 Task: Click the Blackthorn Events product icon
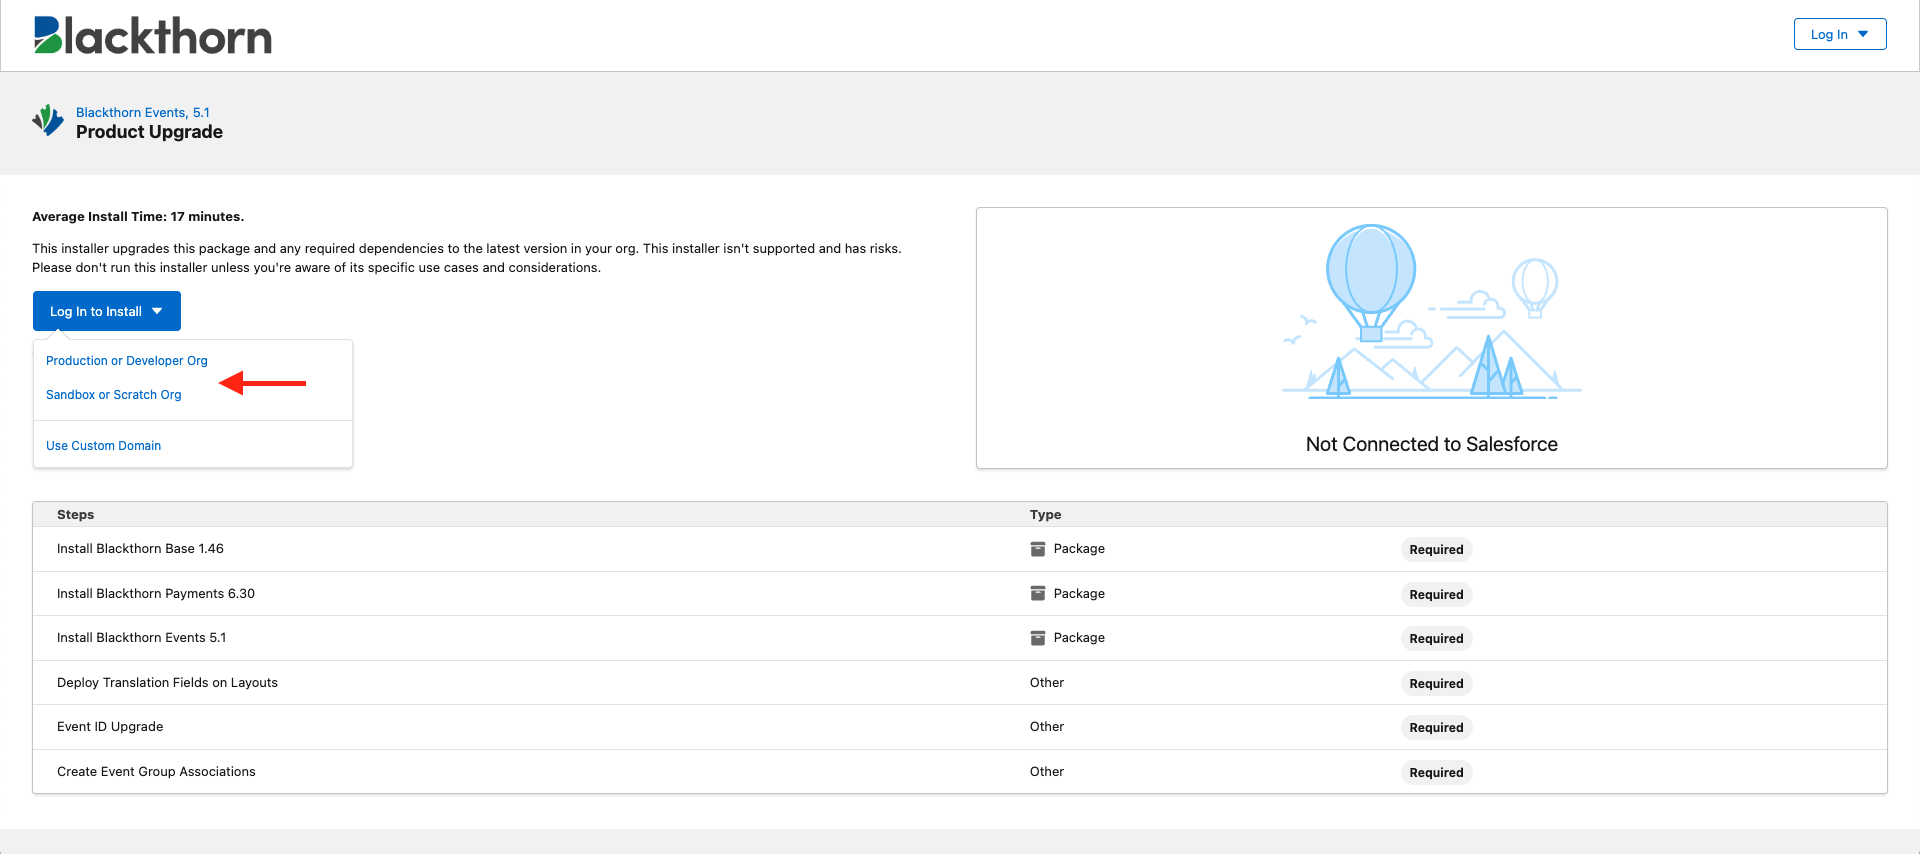(48, 121)
